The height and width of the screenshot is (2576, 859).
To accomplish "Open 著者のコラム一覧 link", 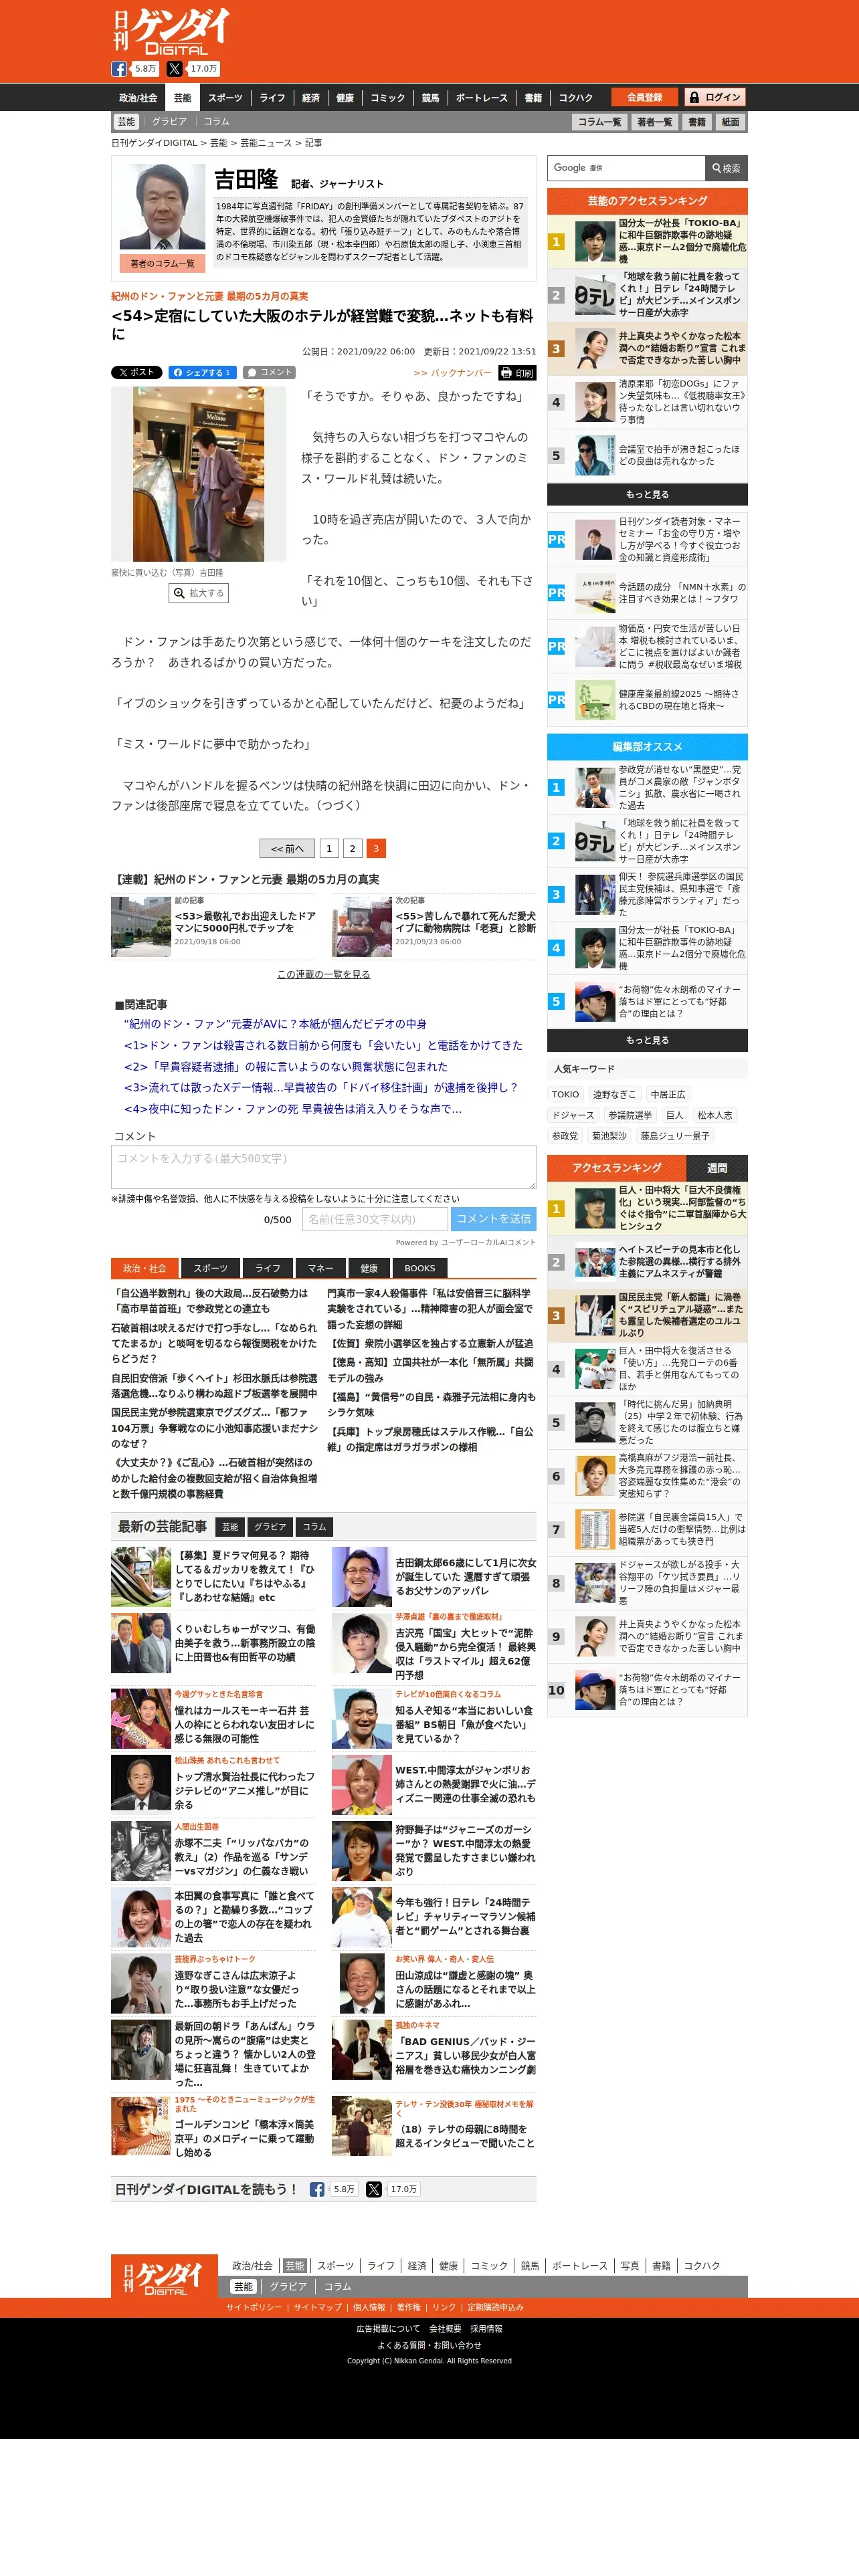I will pyautogui.click(x=162, y=263).
